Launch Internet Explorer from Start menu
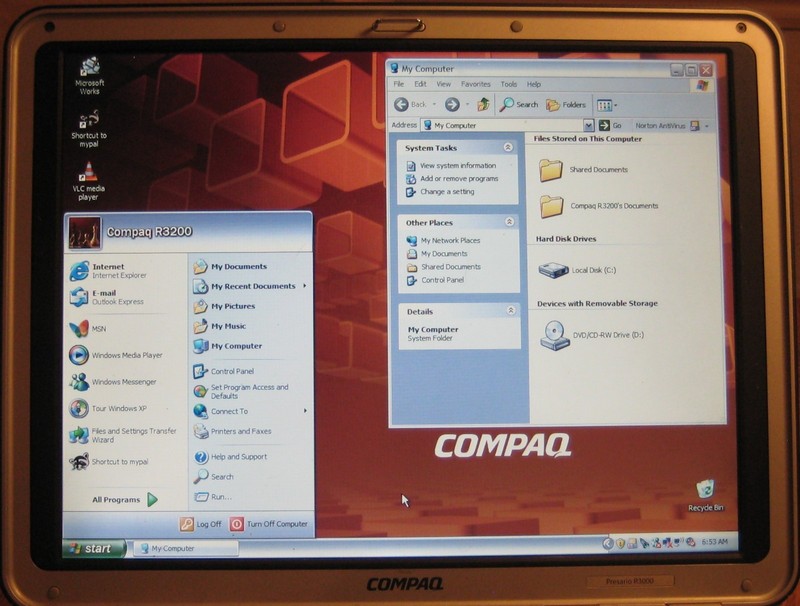Screen dimensions: 800x606 click(x=109, y=271)
